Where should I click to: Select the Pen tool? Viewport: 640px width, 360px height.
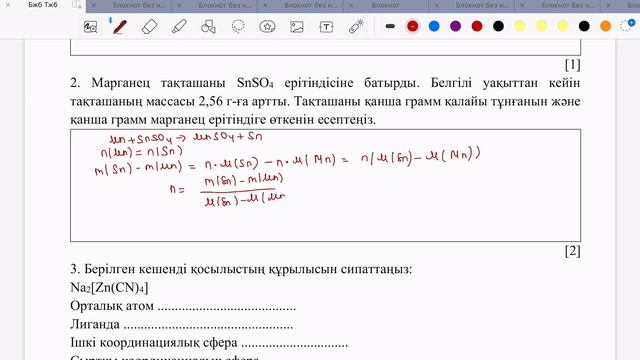point(120,27)
